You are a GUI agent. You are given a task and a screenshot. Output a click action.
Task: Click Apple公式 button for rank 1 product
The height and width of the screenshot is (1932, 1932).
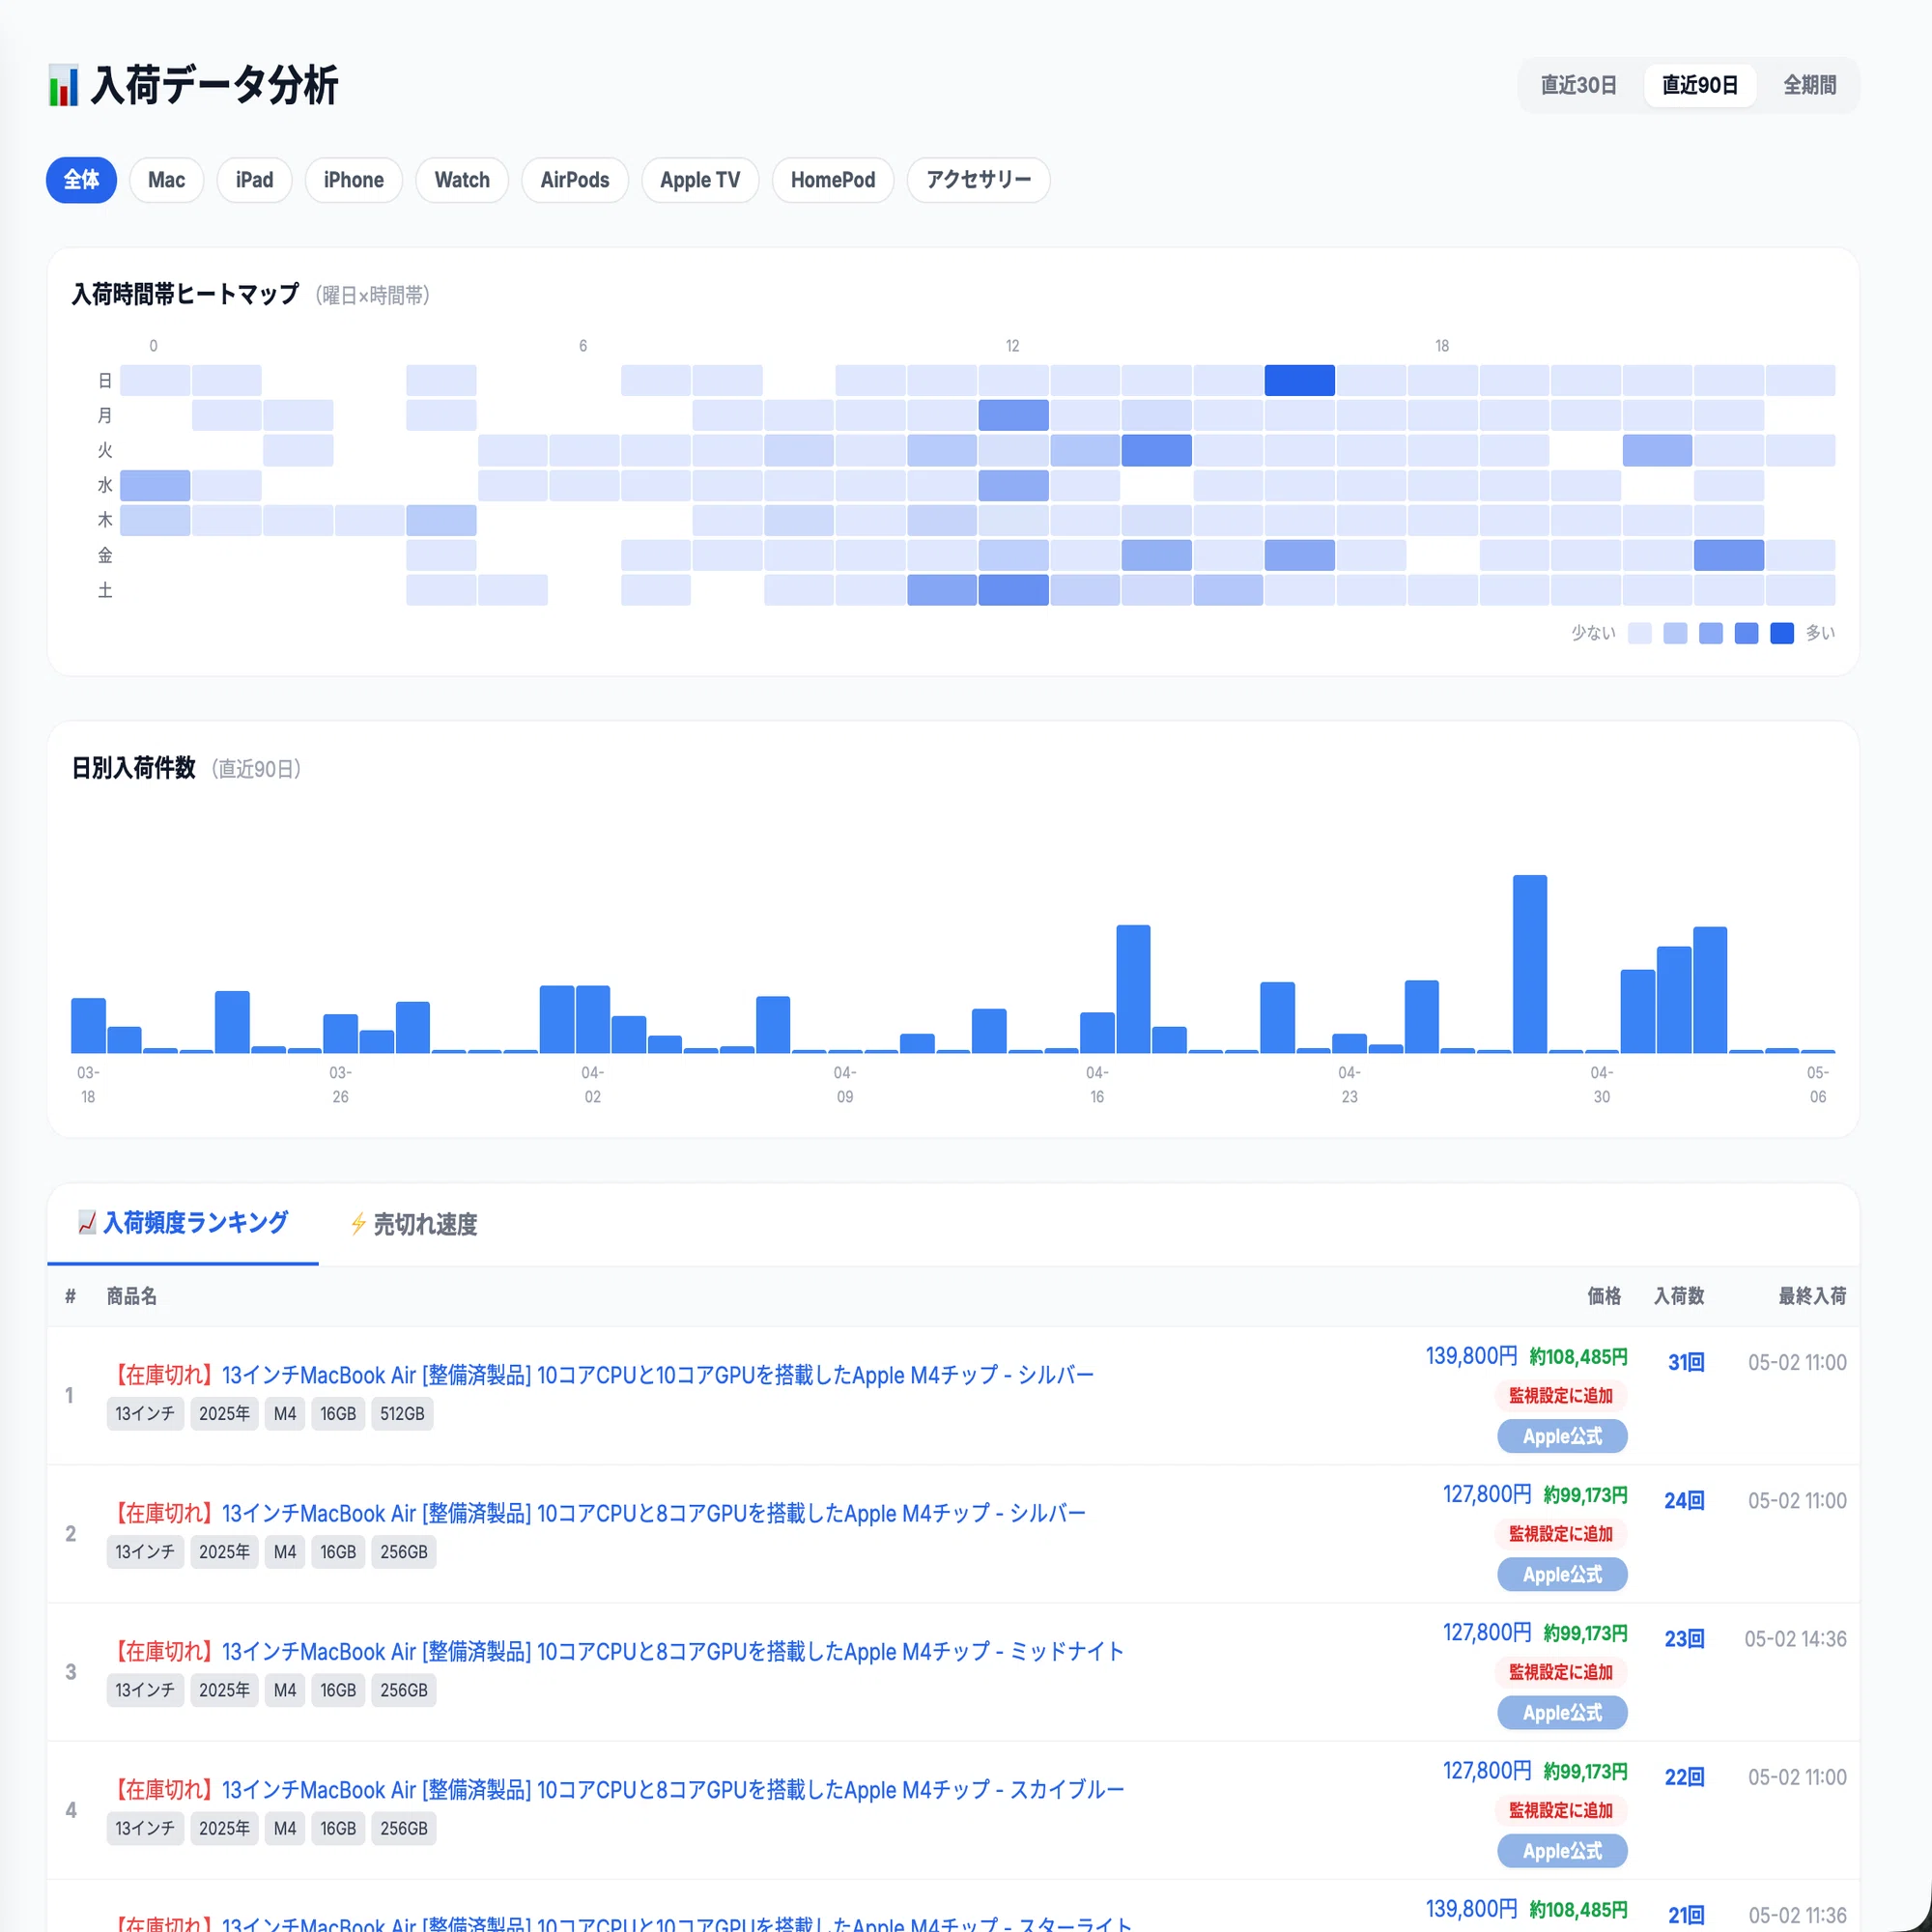click(1562, 1436)
